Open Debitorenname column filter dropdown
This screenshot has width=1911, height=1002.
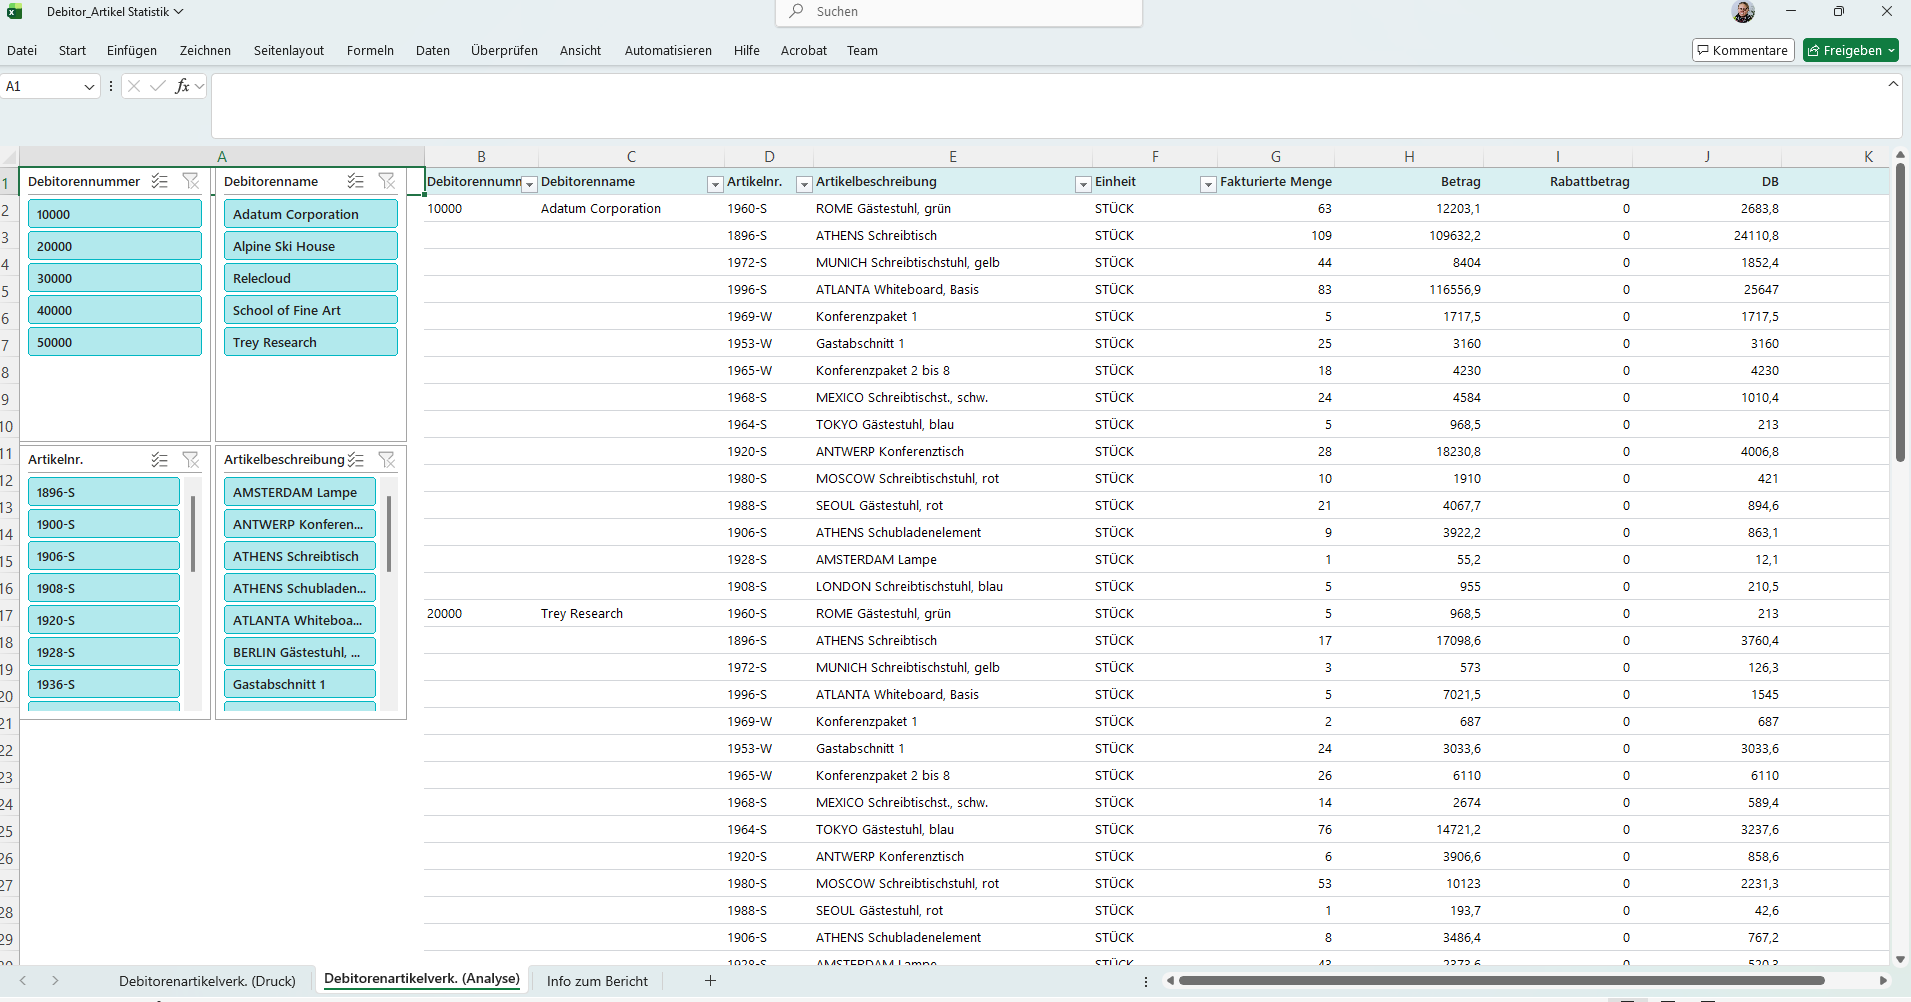pos(715,184)
